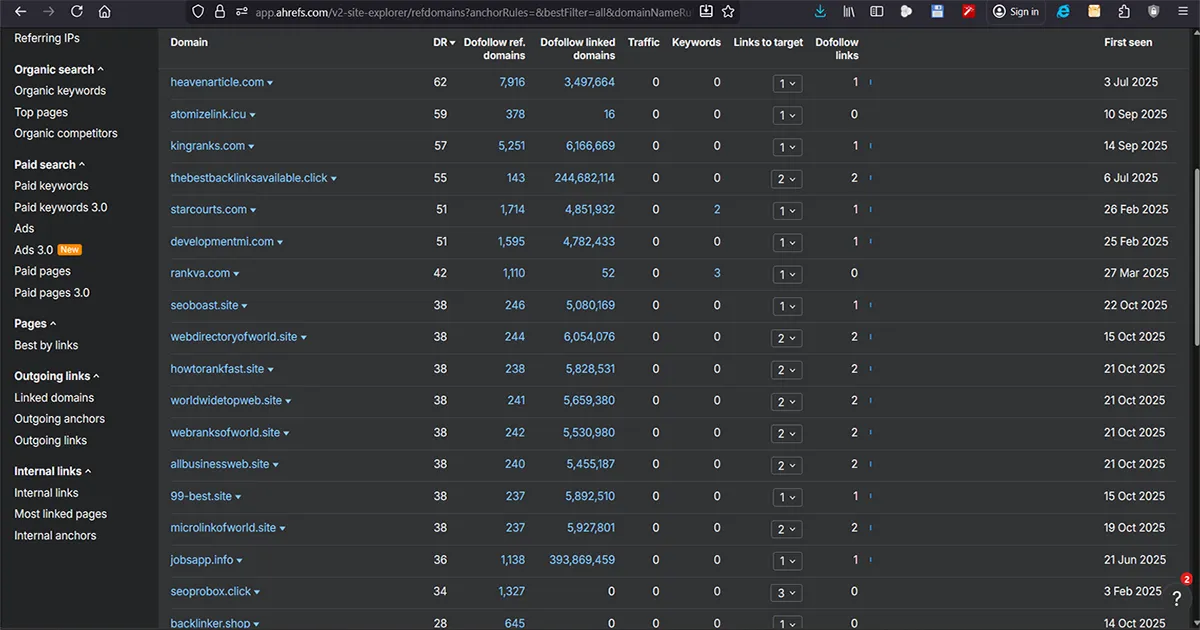Open the kingranks.com domain link
The height and width of the screenshot is (630, 1200).
(207, 146)
